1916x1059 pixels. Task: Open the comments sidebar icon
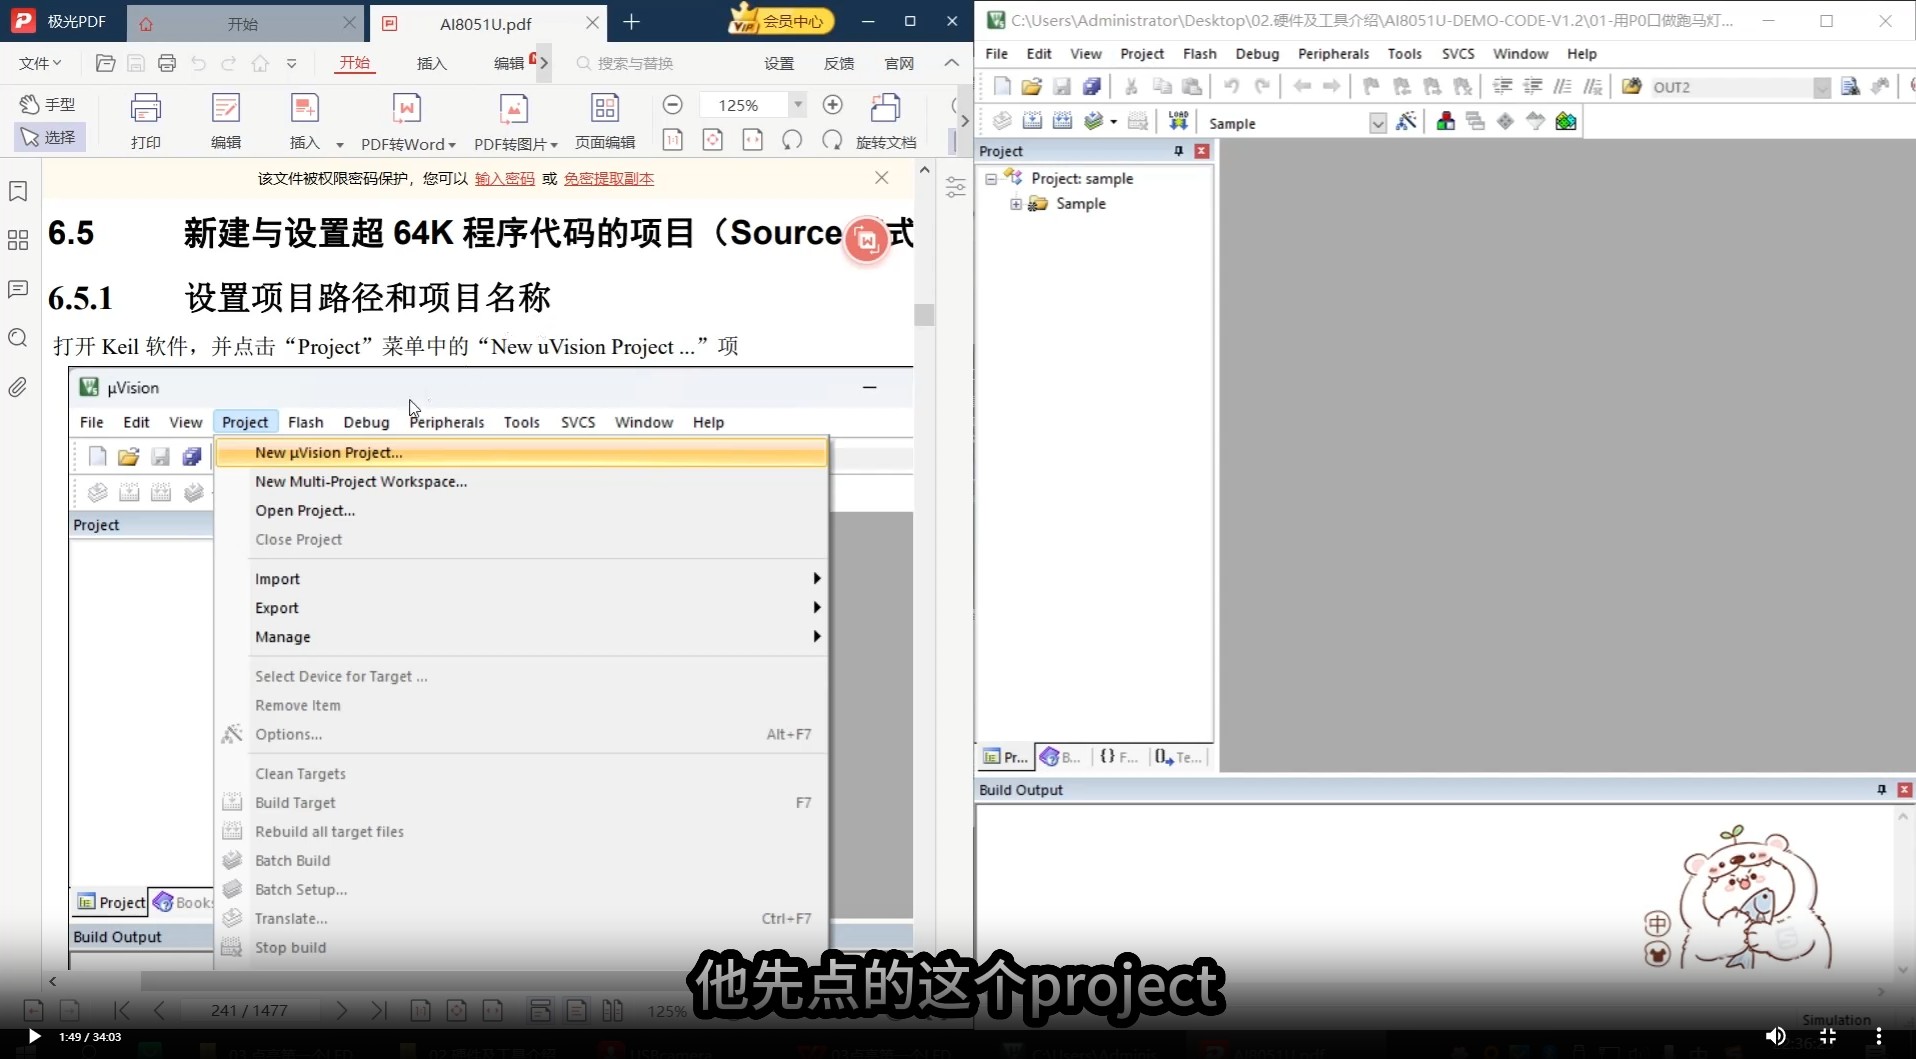18,289
